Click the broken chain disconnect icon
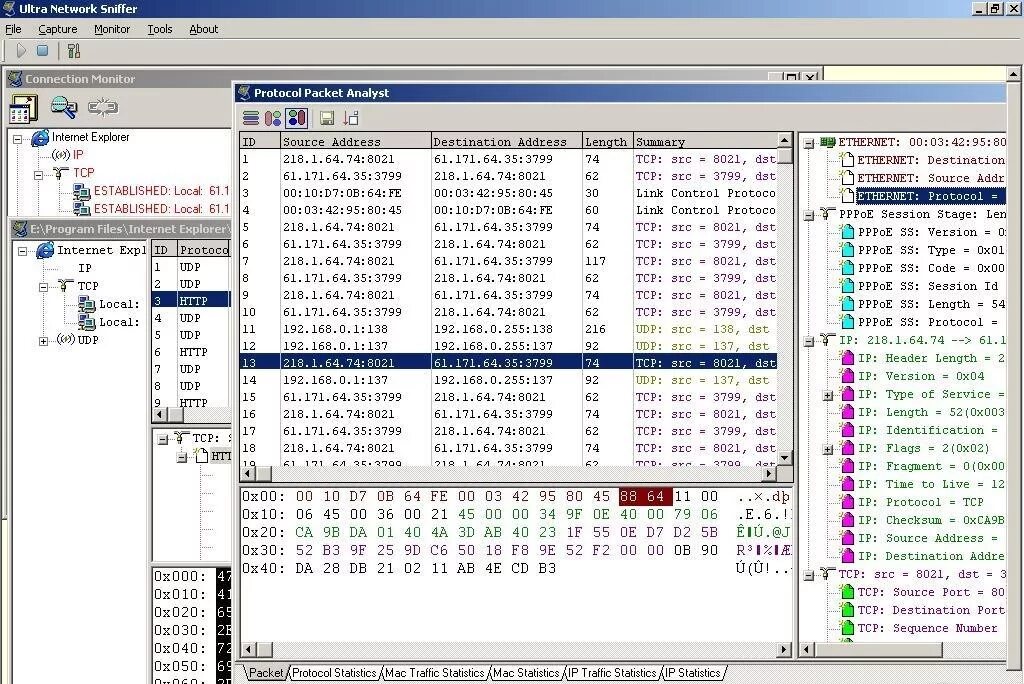The image size is (1024, 684). pos(103,107)
